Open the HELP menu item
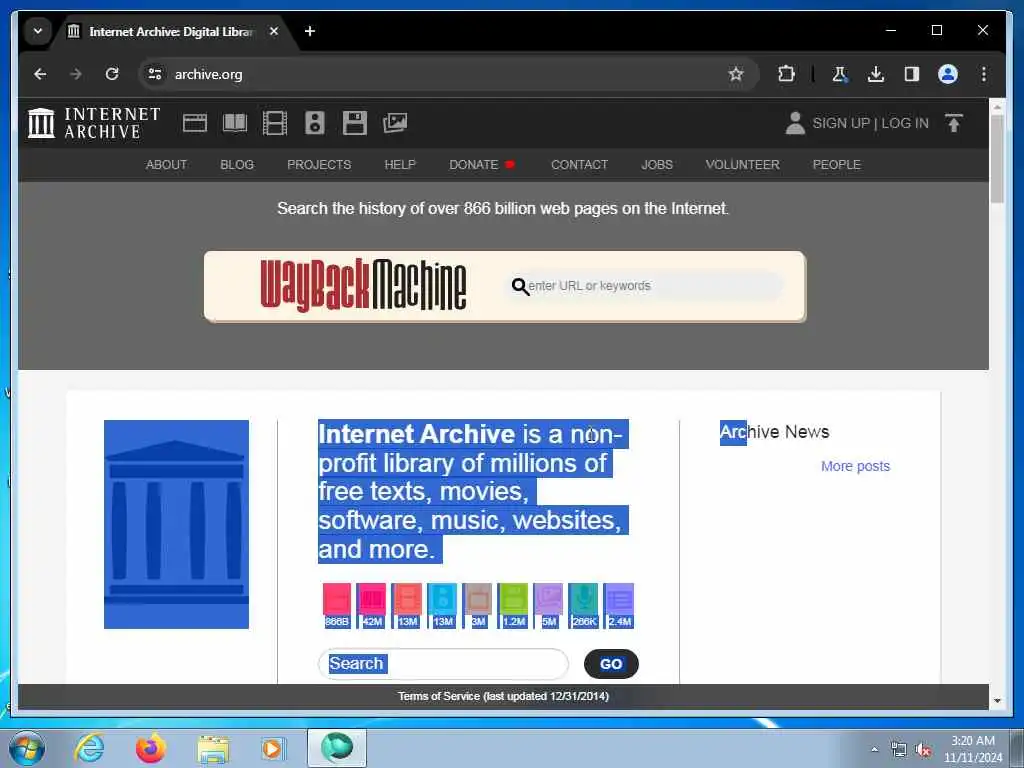 click(x=400, y=165)
